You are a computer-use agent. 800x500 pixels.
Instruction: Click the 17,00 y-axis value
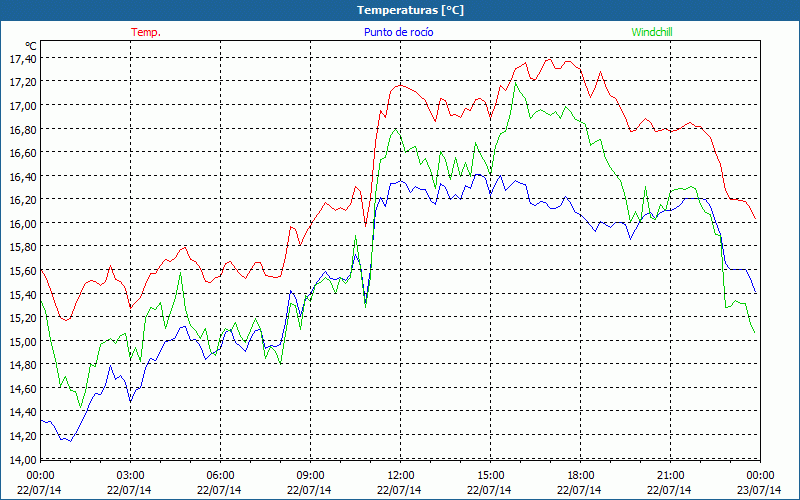pos(23,106)
